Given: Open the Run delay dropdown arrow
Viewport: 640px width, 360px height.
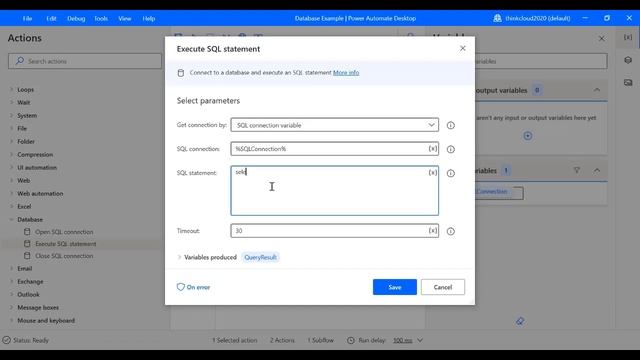Looking at the screenshot, I should click(420, 340).
